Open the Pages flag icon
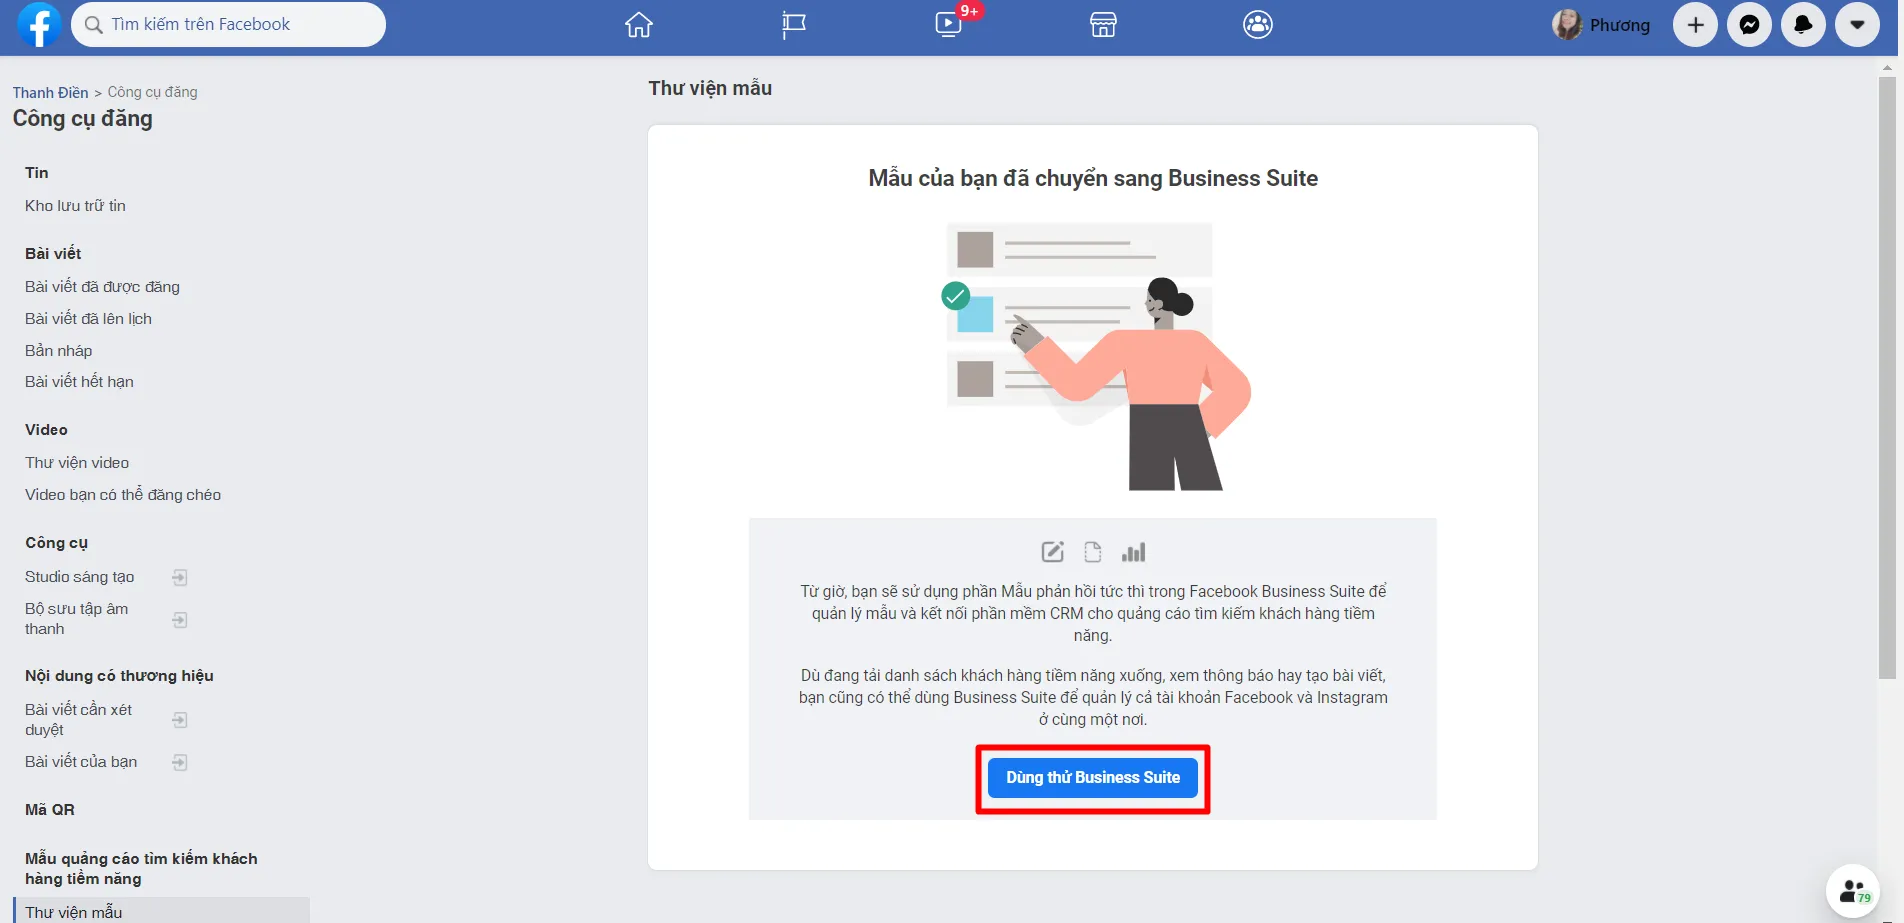This screenshot has width=1904, height=923. coord(793,25)
